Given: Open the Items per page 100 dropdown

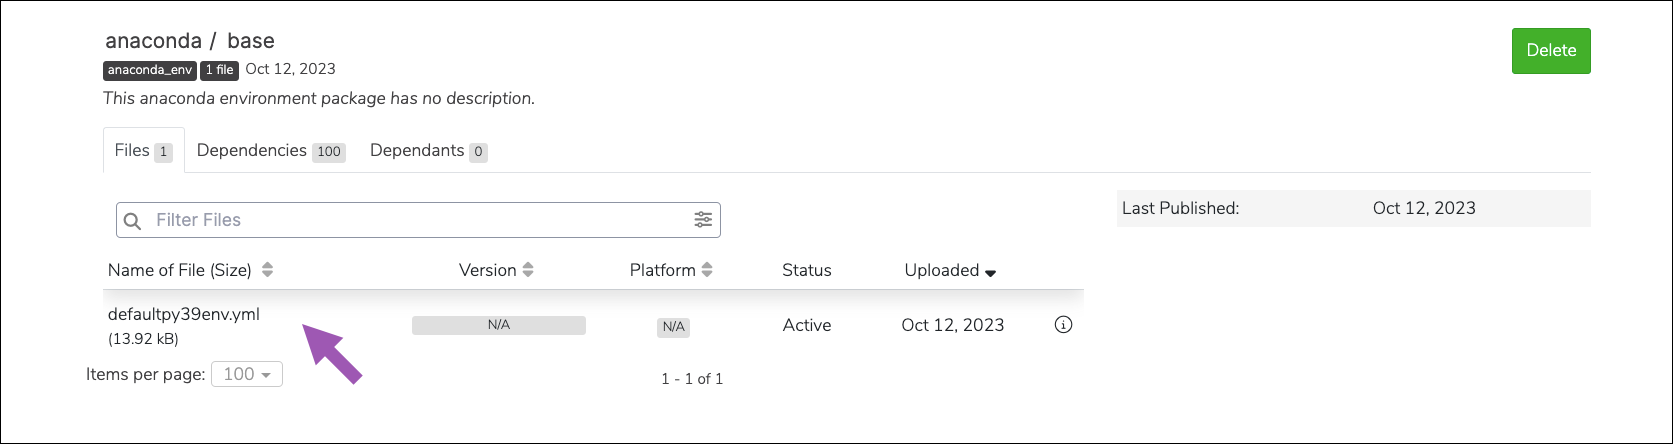Looking at the screenshot, I should 247,374.
